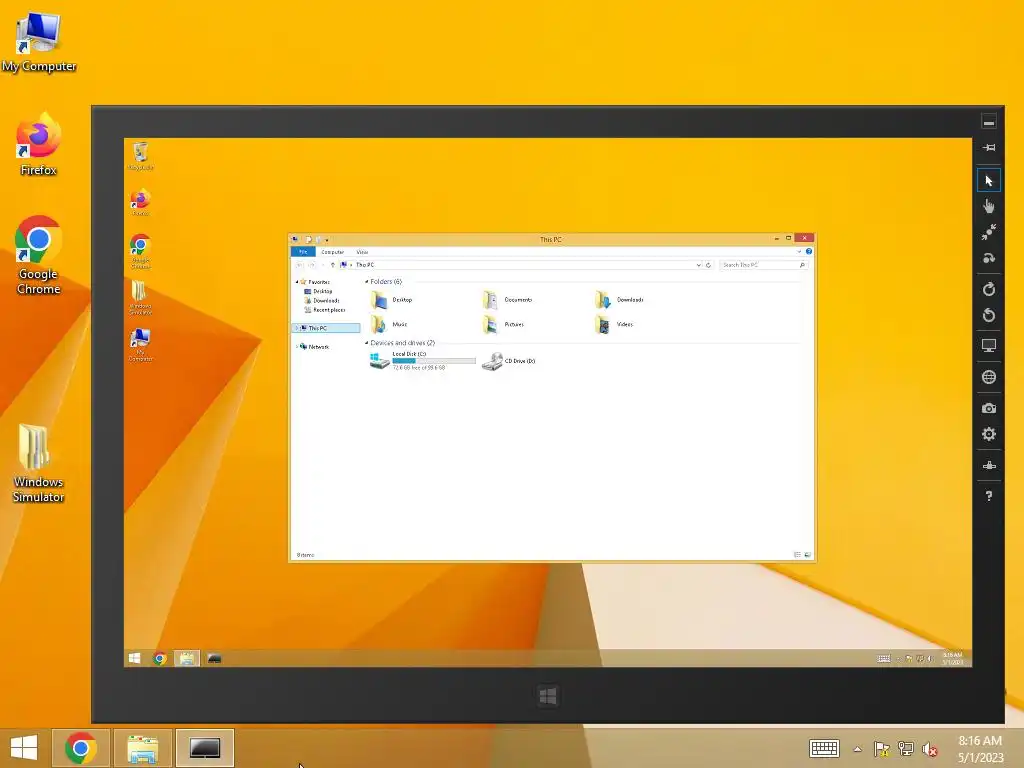The image size is (1024, 768).
Task: Open View ribbon tab in This PC
Action: click(x=362, y=252)
